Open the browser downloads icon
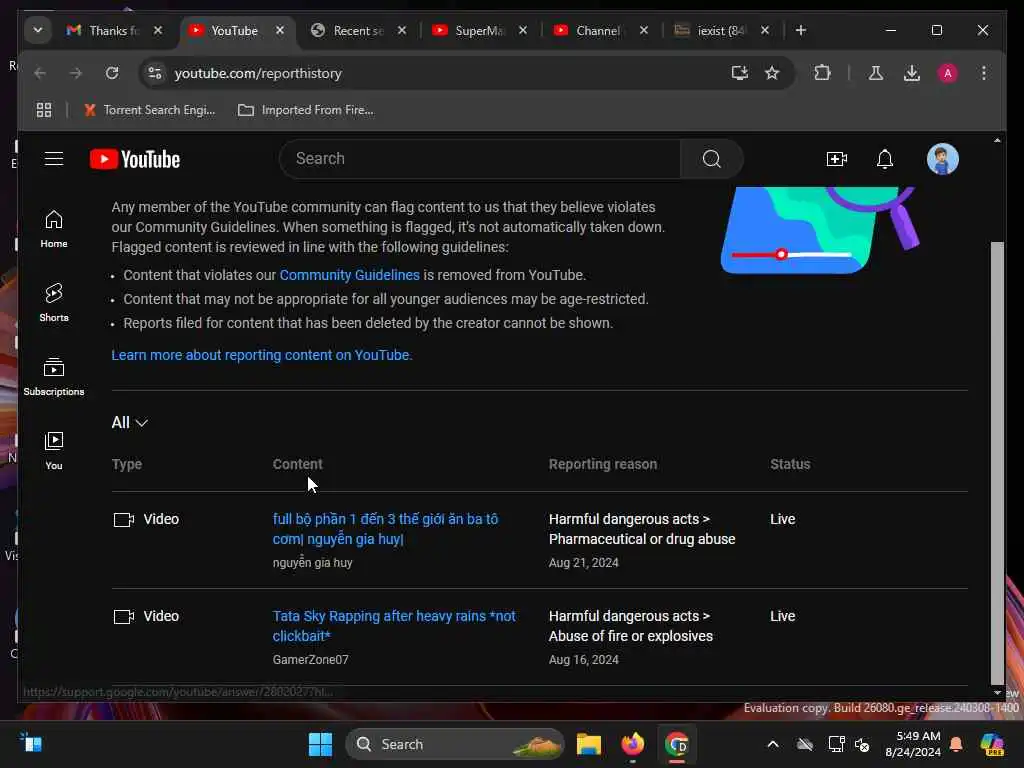This screenshot has height=768, width=1024. 912,72
